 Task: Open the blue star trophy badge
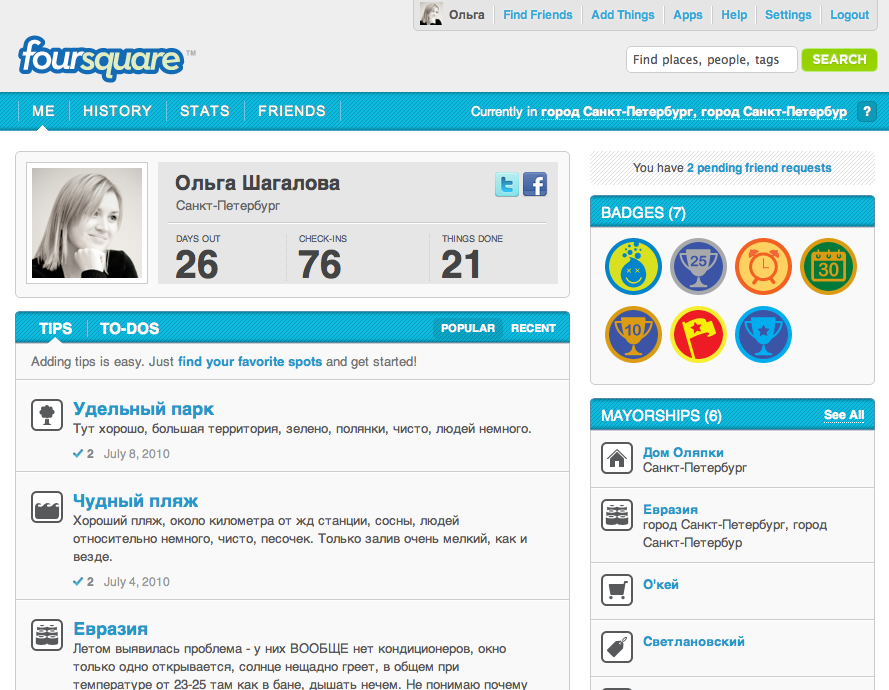click(x=763, y=335)
